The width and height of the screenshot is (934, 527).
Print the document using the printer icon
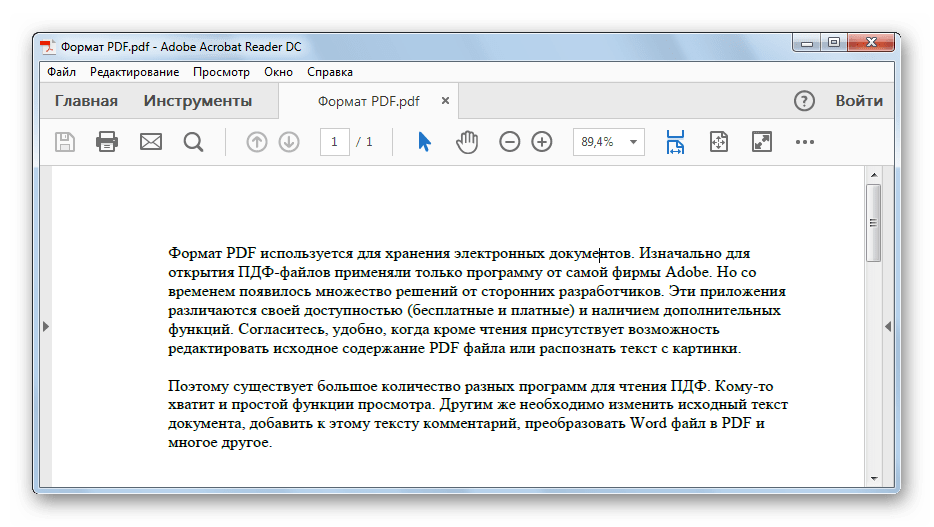tap(107, 142)
